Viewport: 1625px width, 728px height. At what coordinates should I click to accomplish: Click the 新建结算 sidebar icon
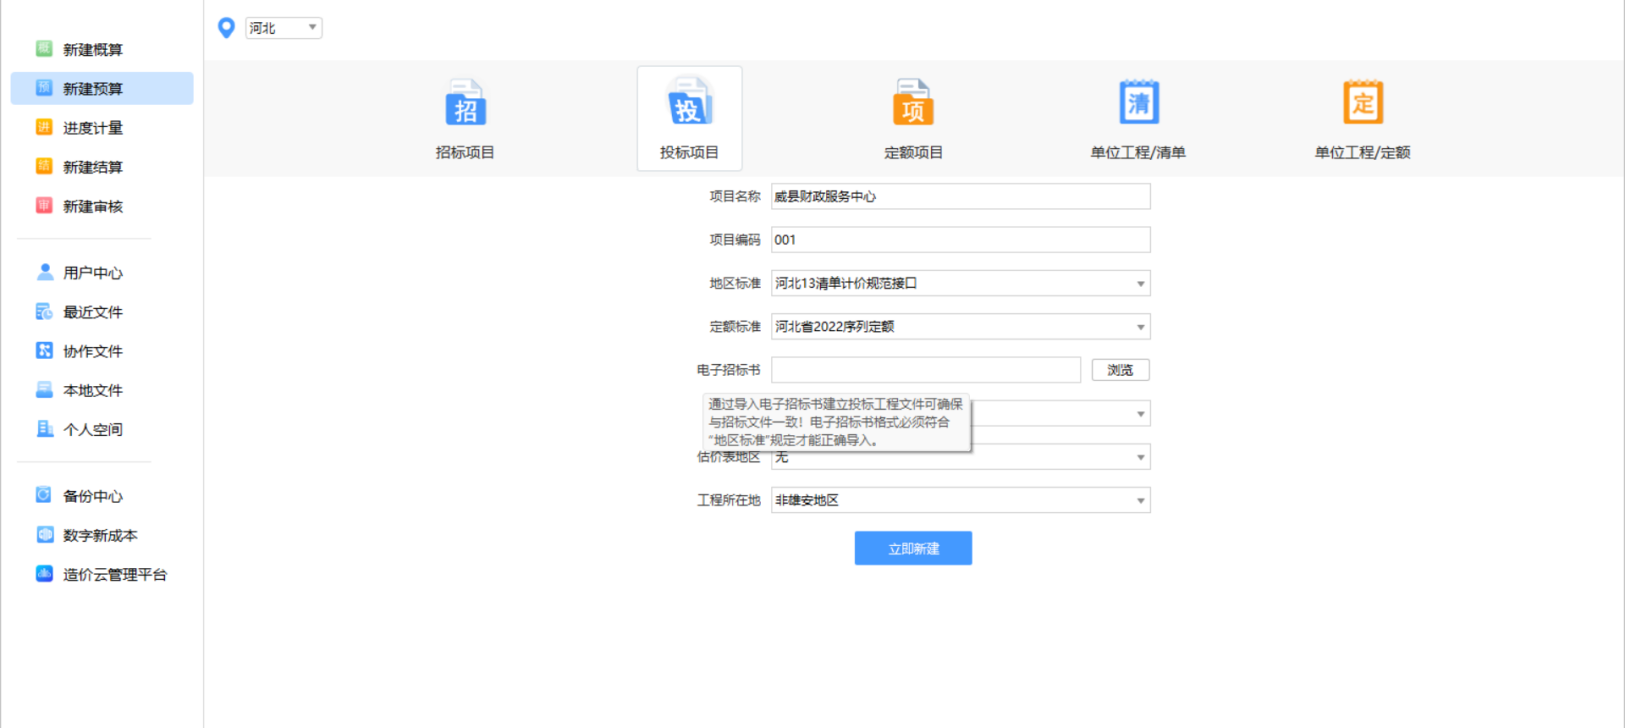click(44, 166)
